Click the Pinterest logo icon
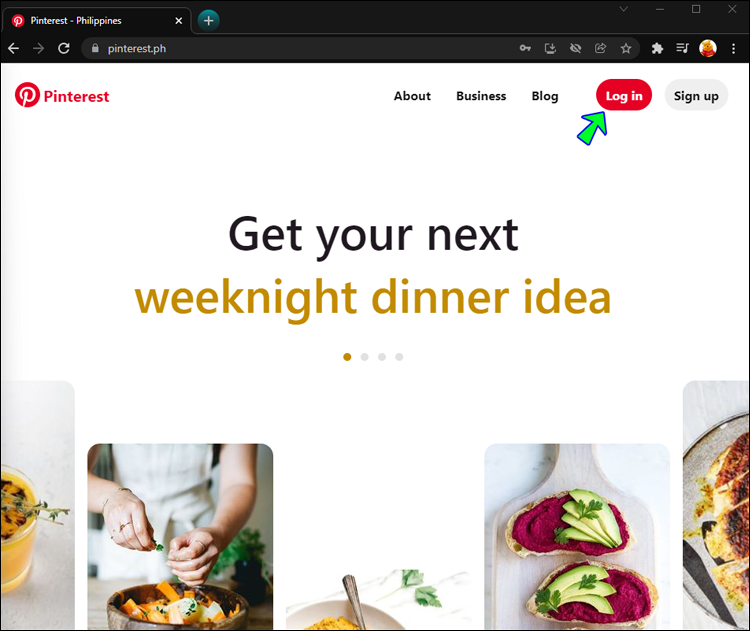750x631 pixels. [x=27, y=95]
